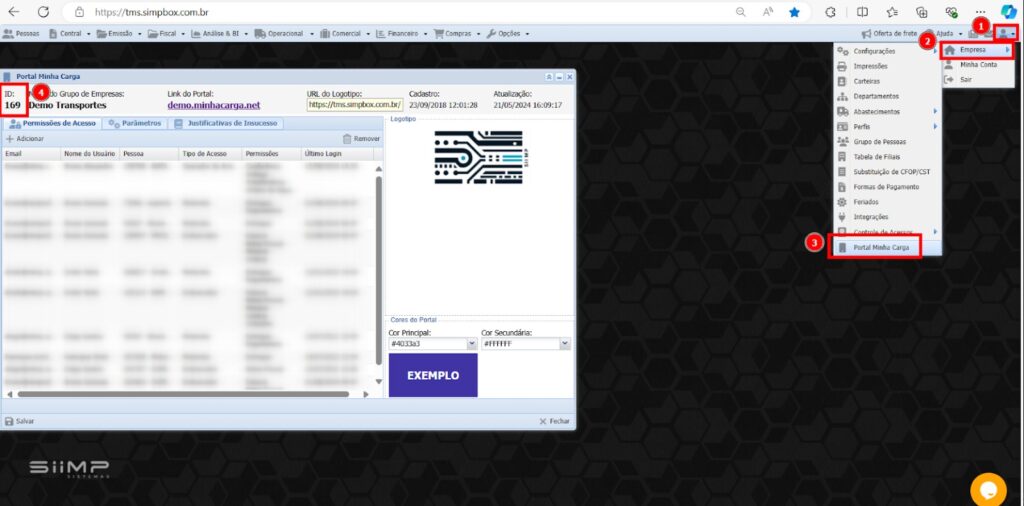
Task: Open the Financeiro menu
Action: pos(401,33)
